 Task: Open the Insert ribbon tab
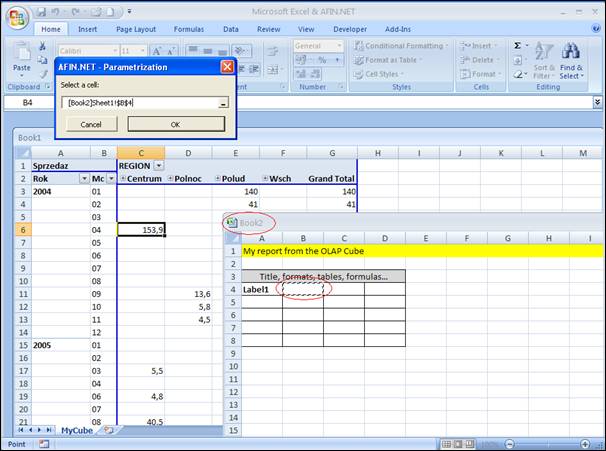click(x=87, y=29)
